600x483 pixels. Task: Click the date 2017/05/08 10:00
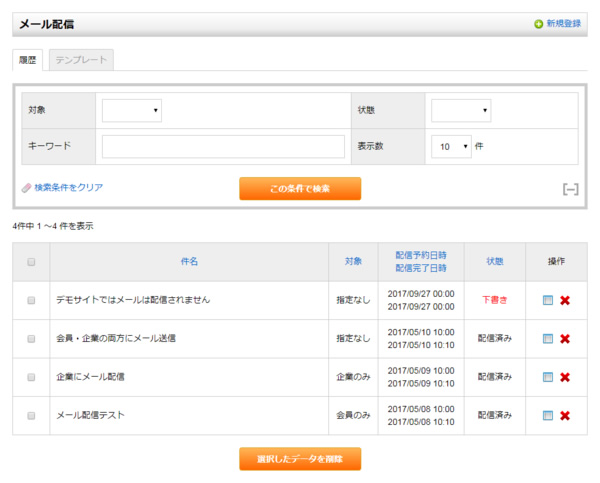421,409
